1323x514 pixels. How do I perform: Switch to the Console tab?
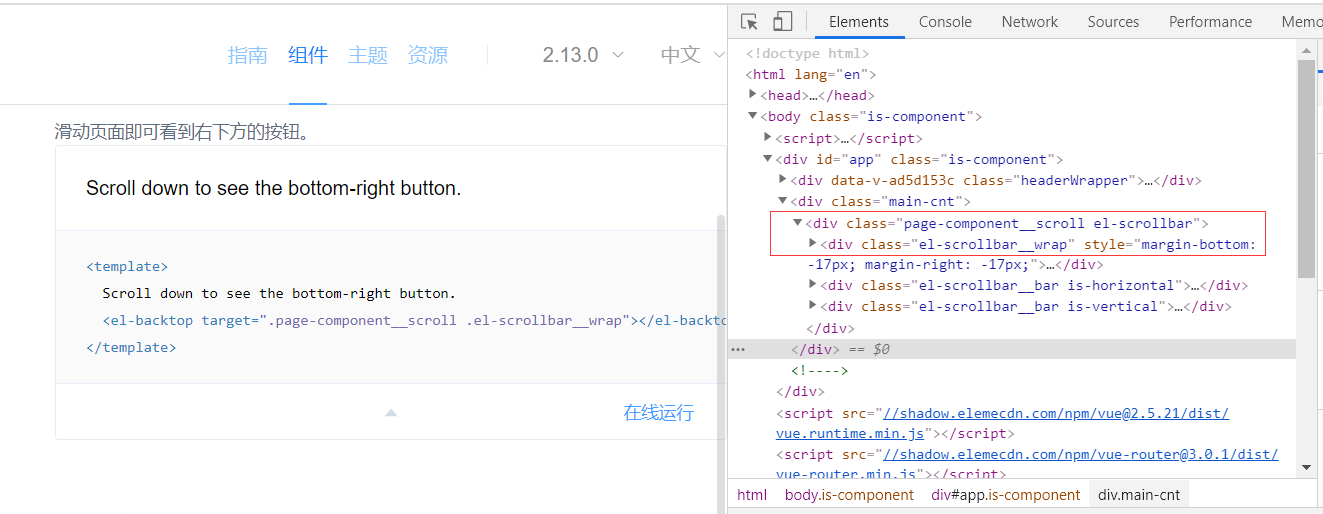pos(945,22)
